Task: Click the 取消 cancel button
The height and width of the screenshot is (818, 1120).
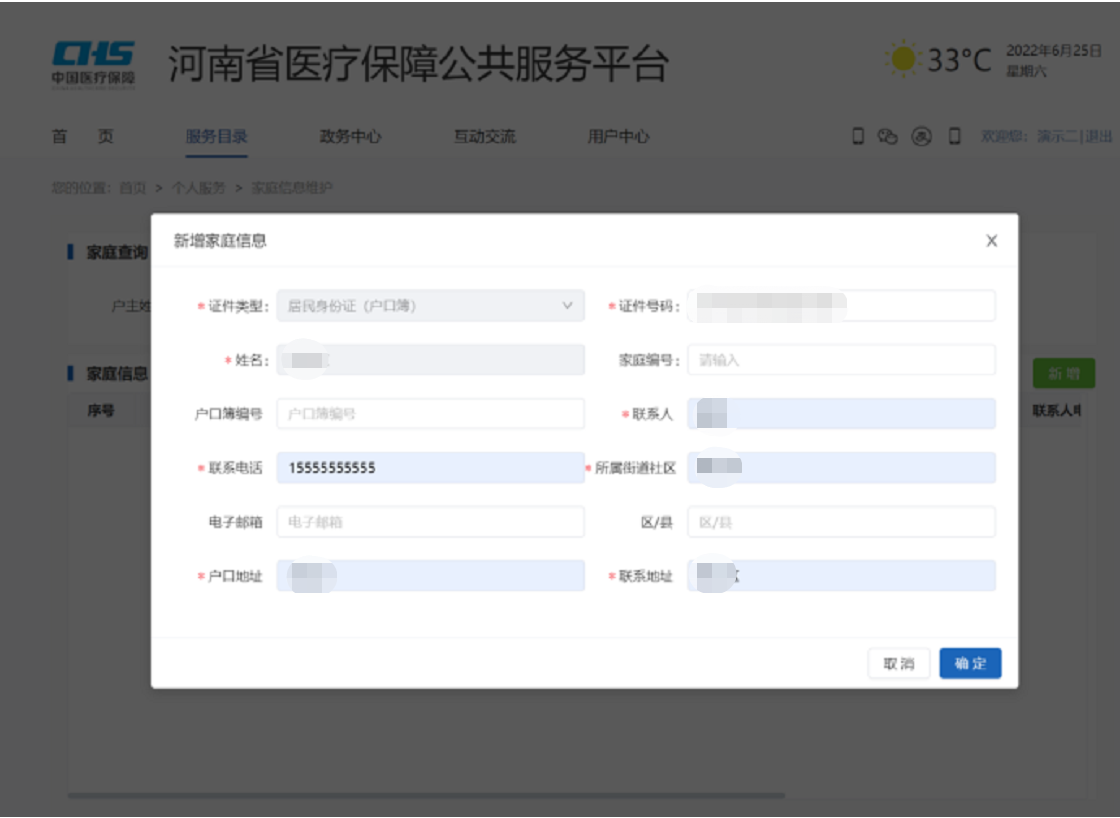Action: pyautogui.click(x=898, y=663)
